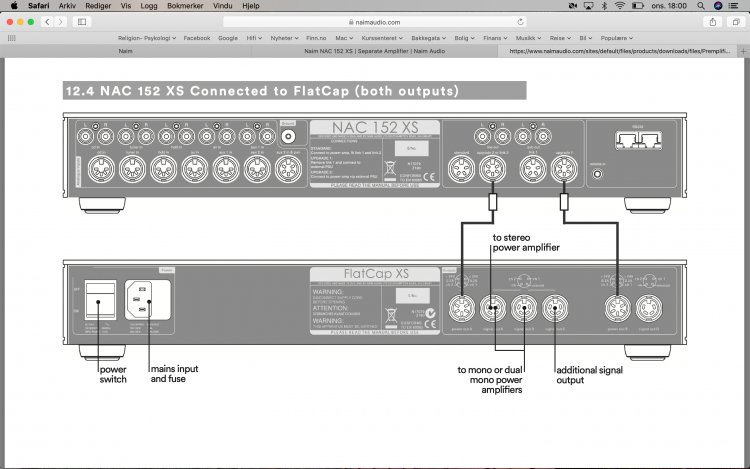Open Spotlight search in menu bar
The height and width of the screenshot is (469, 750).
pyautogui.click(x=701, y=6)
